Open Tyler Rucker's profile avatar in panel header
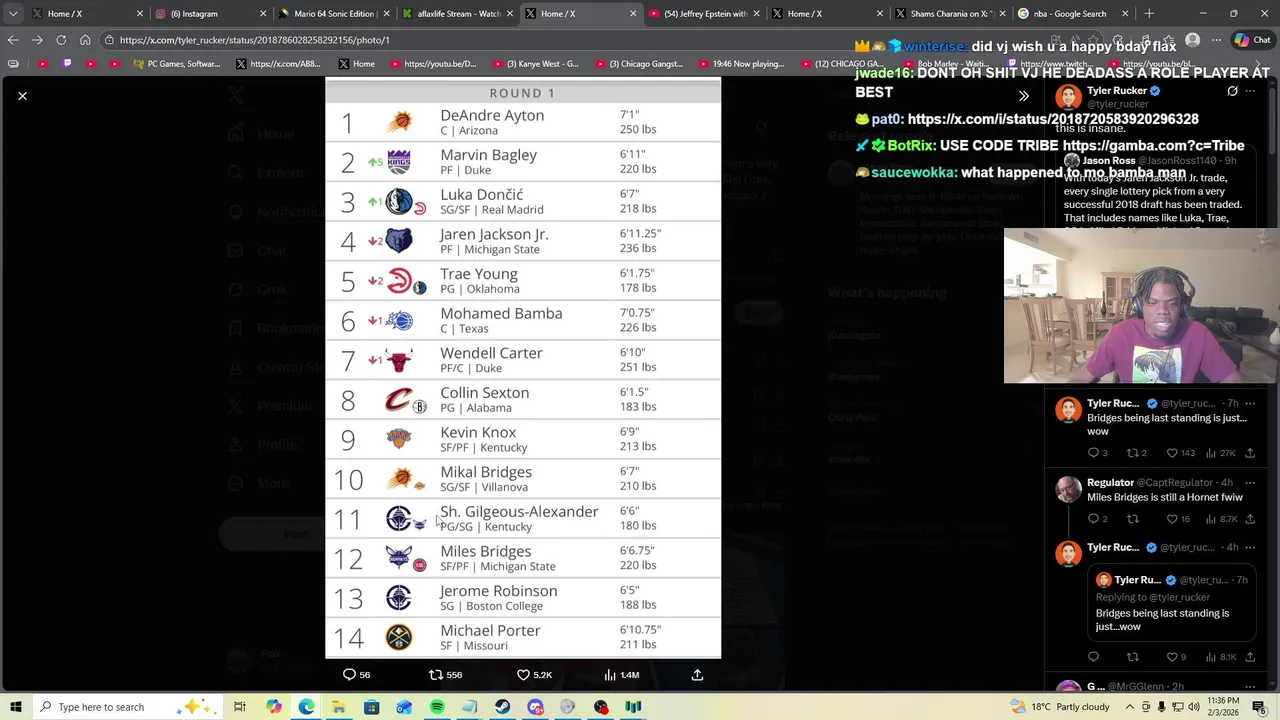Image resolution: width=1280 pixels, height=720 pixels. (x=1069, y=97)
